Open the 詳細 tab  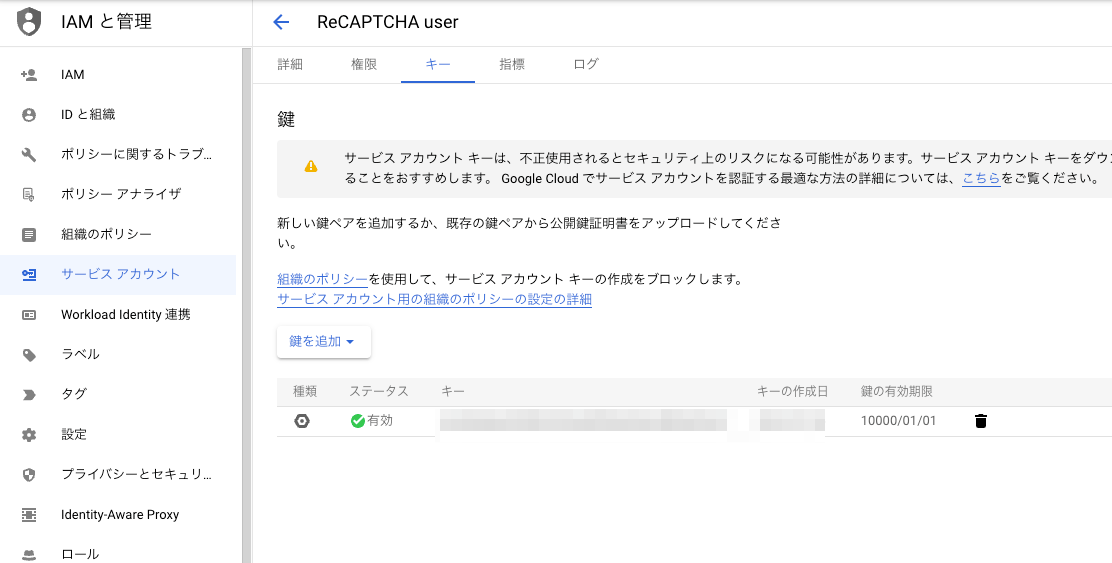290,65
